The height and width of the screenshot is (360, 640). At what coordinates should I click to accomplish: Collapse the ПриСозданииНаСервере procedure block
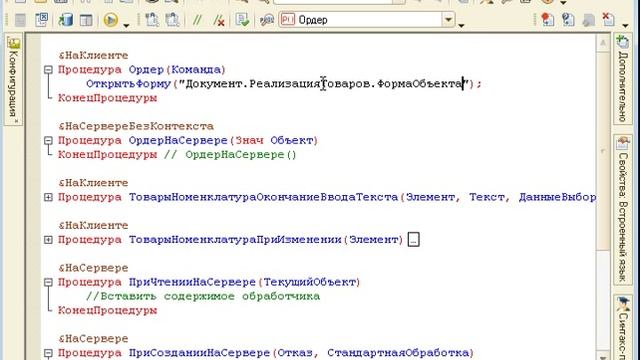[48, 353]
